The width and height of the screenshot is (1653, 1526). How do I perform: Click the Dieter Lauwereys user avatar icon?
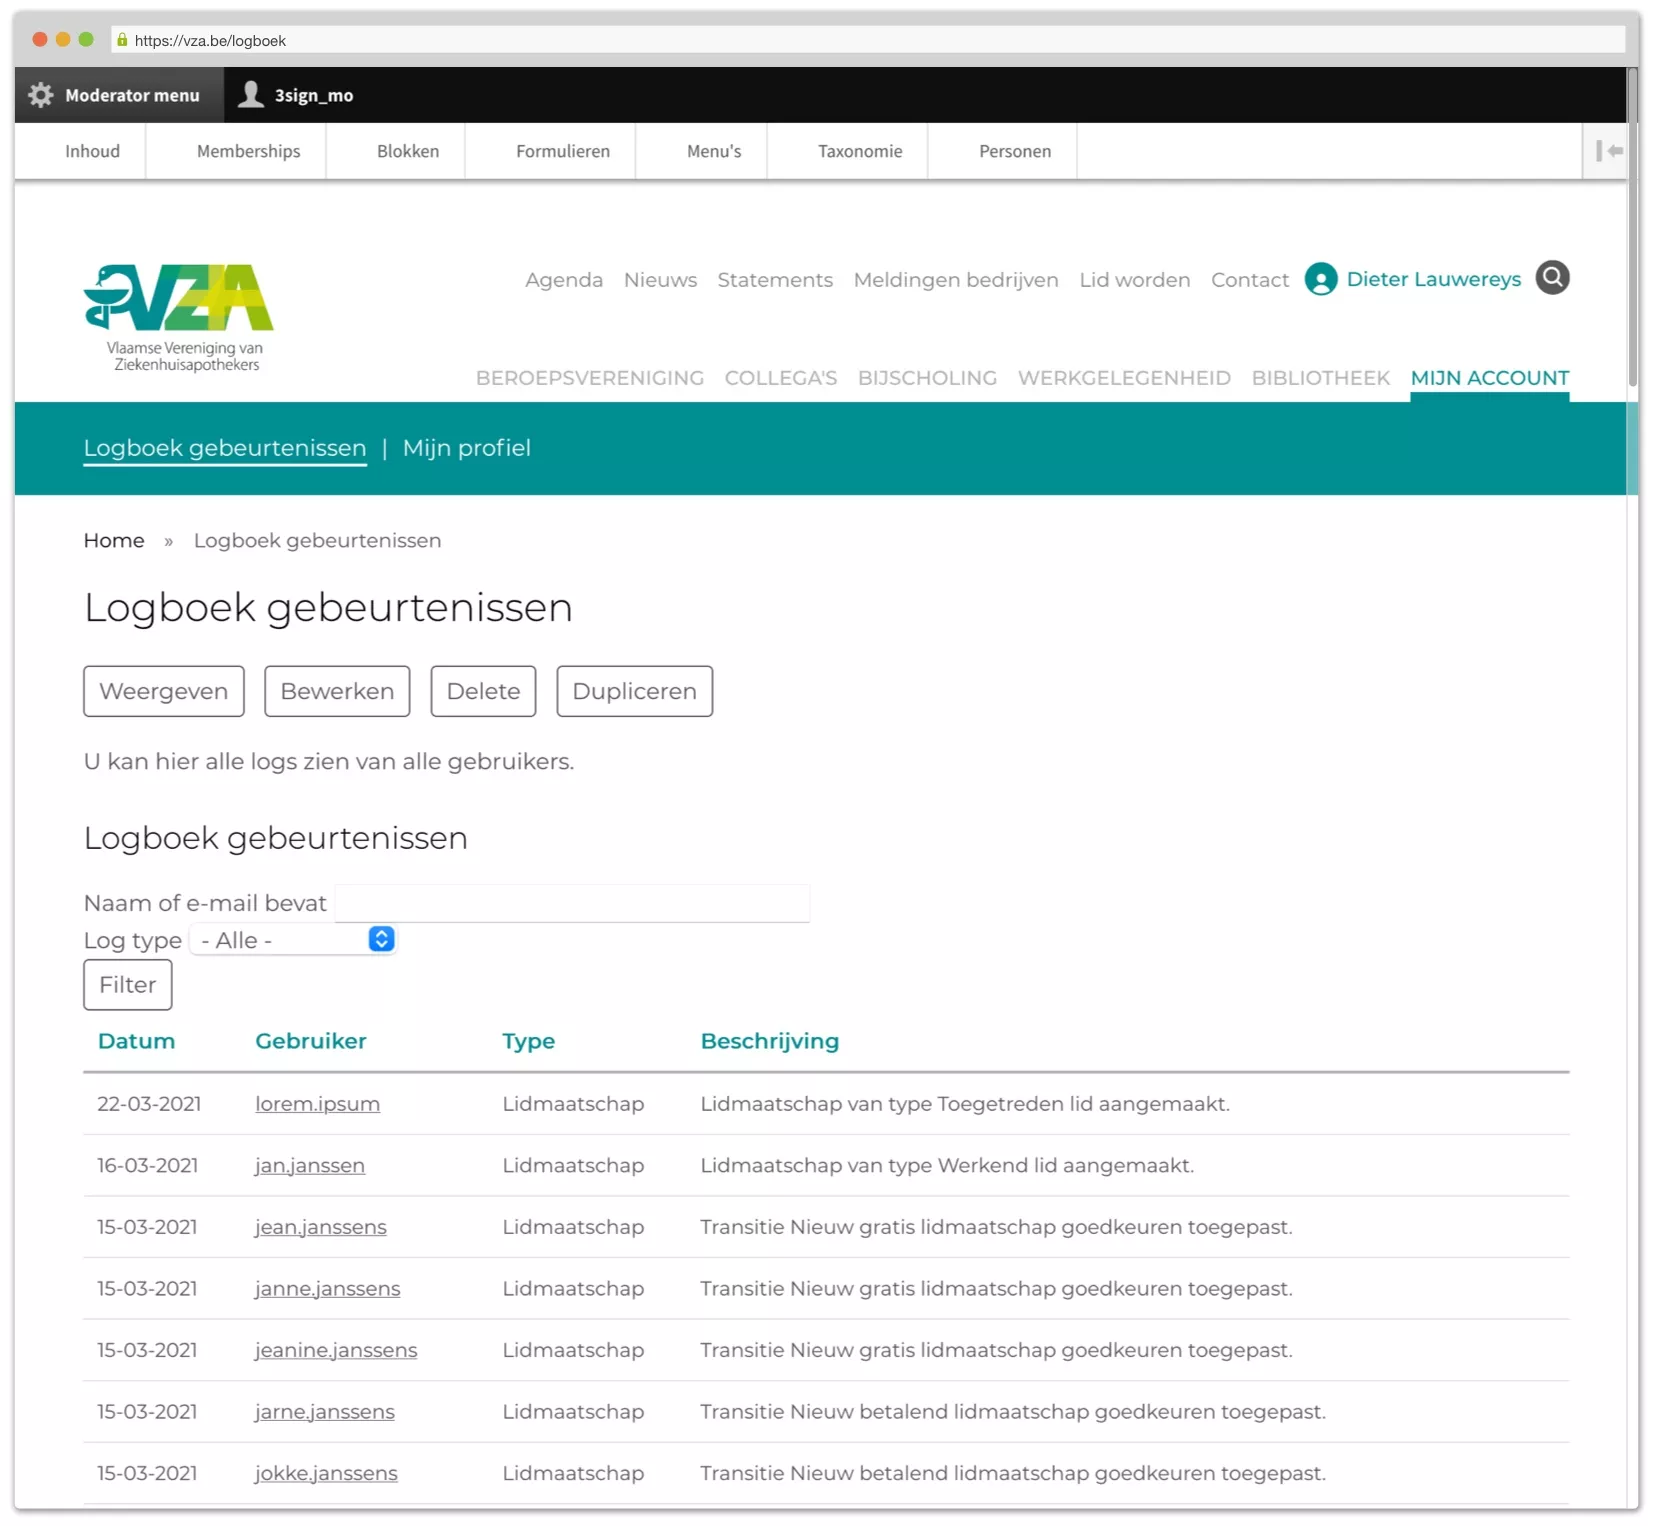click(1320, 279)
